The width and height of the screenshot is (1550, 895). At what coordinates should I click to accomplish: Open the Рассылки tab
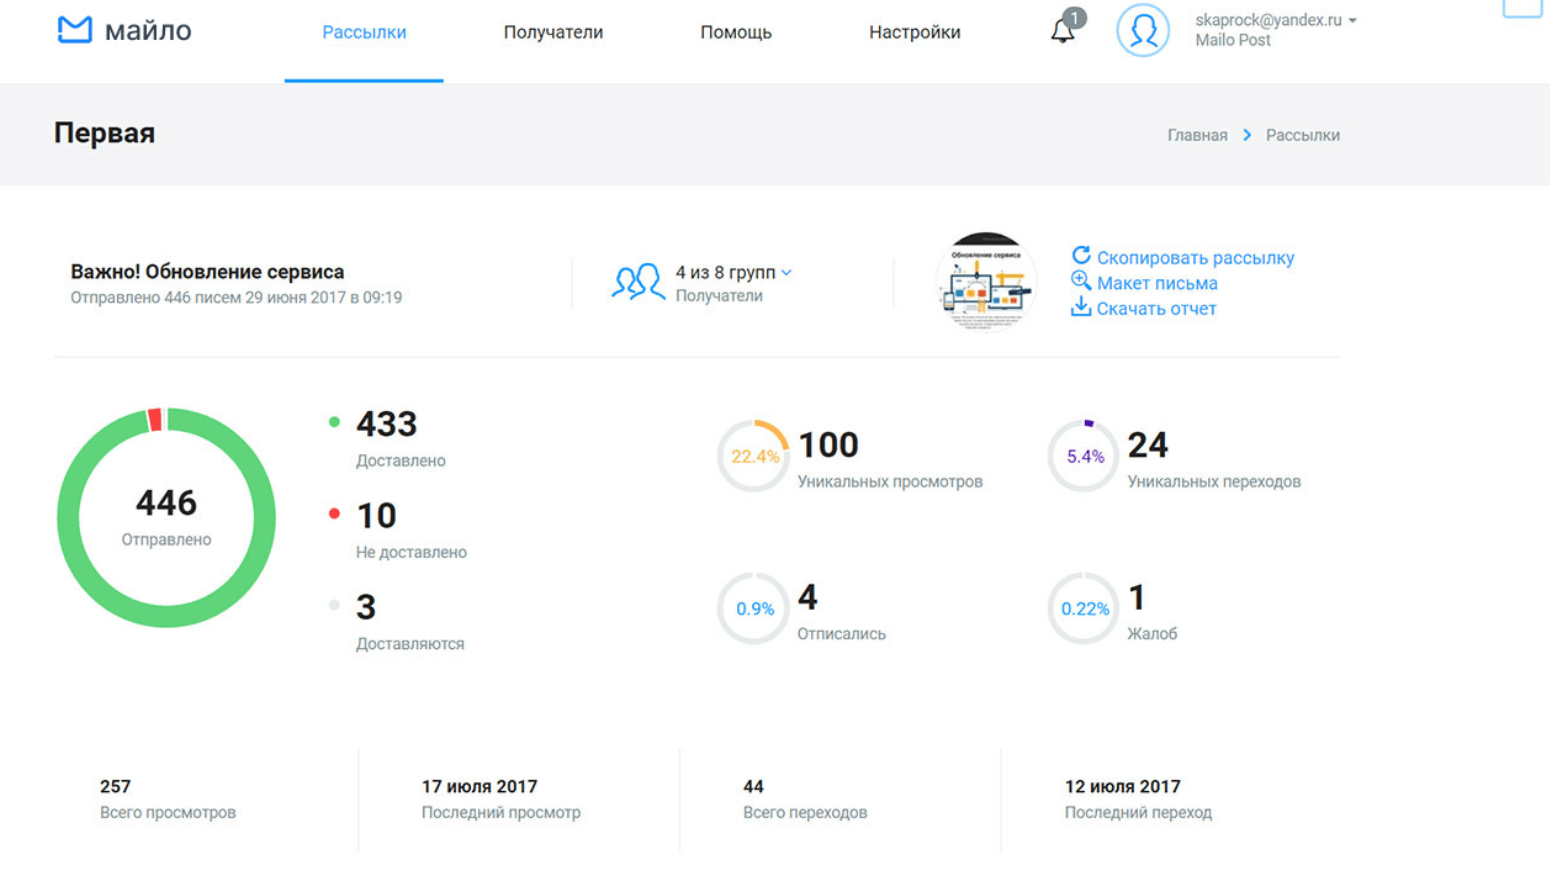tap(364, 32)
